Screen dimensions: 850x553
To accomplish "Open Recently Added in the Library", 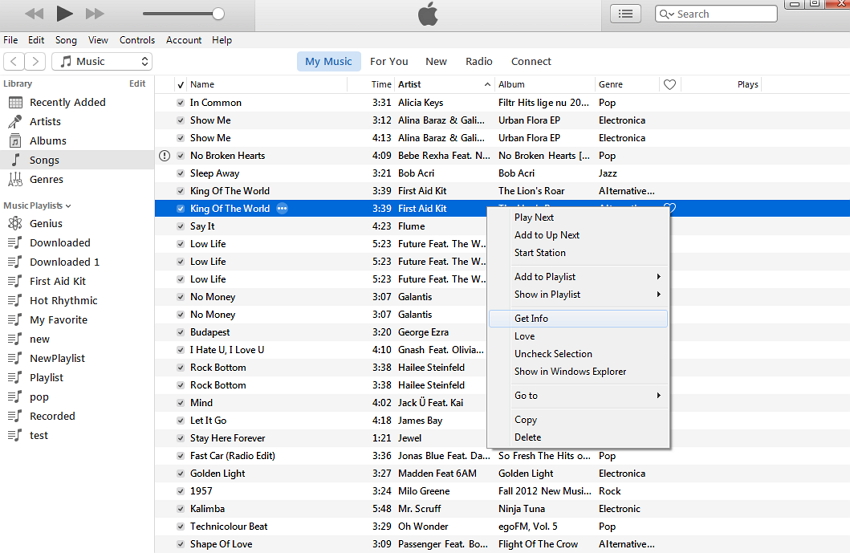I will pos(67,102).
